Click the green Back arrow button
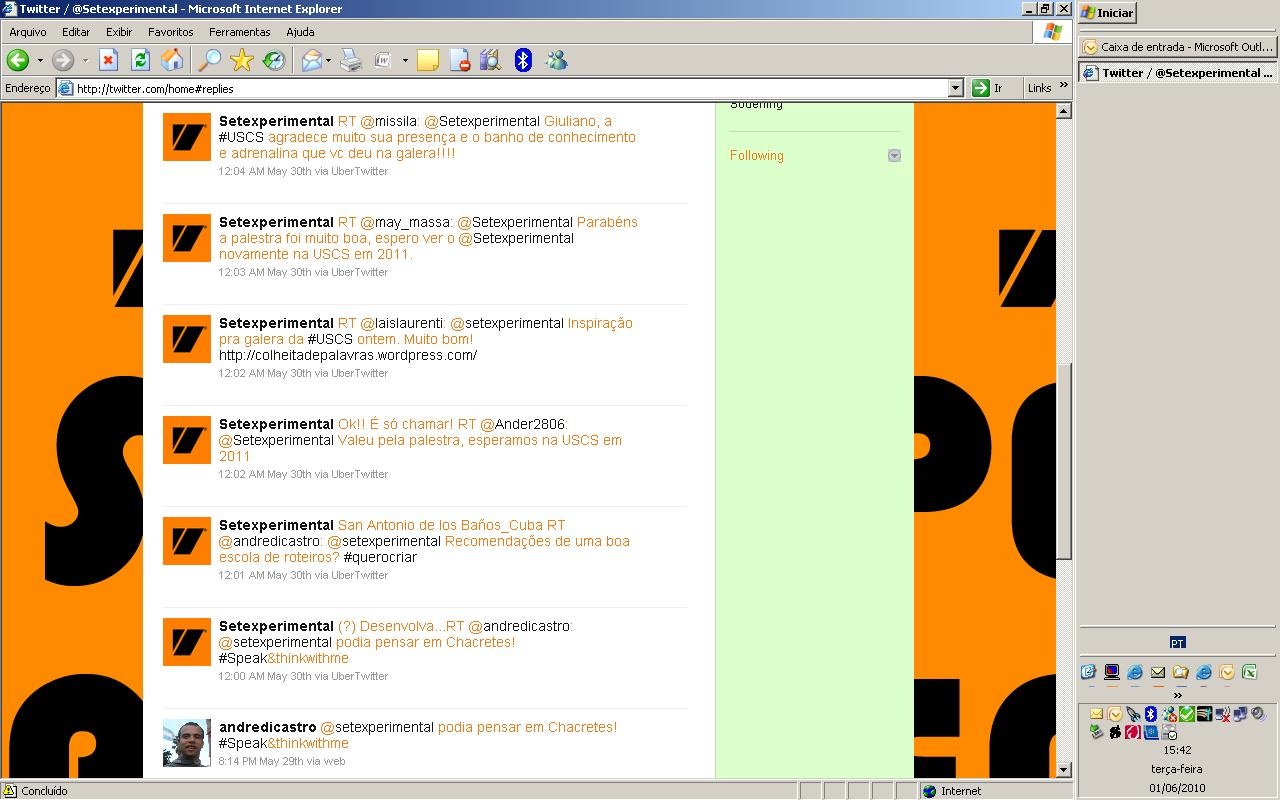1280x800 pixels. tap(18, 61)
